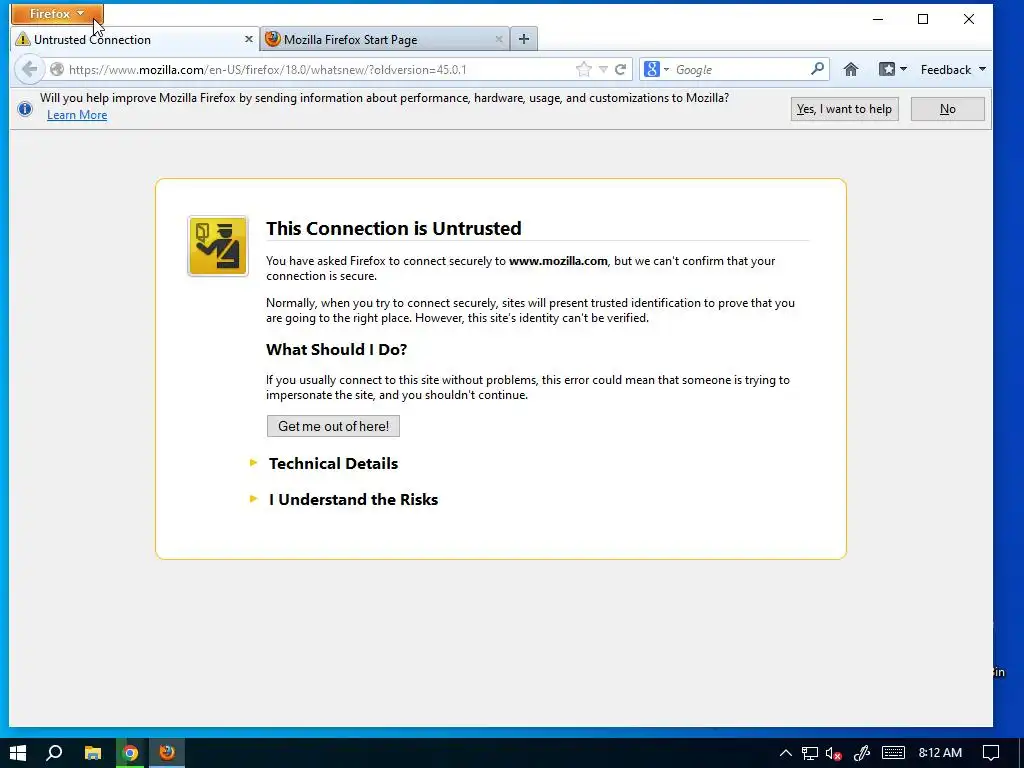This screenshot has height=768, width=1024.
Task: Click the Google search input field
Action: [741, 69]
